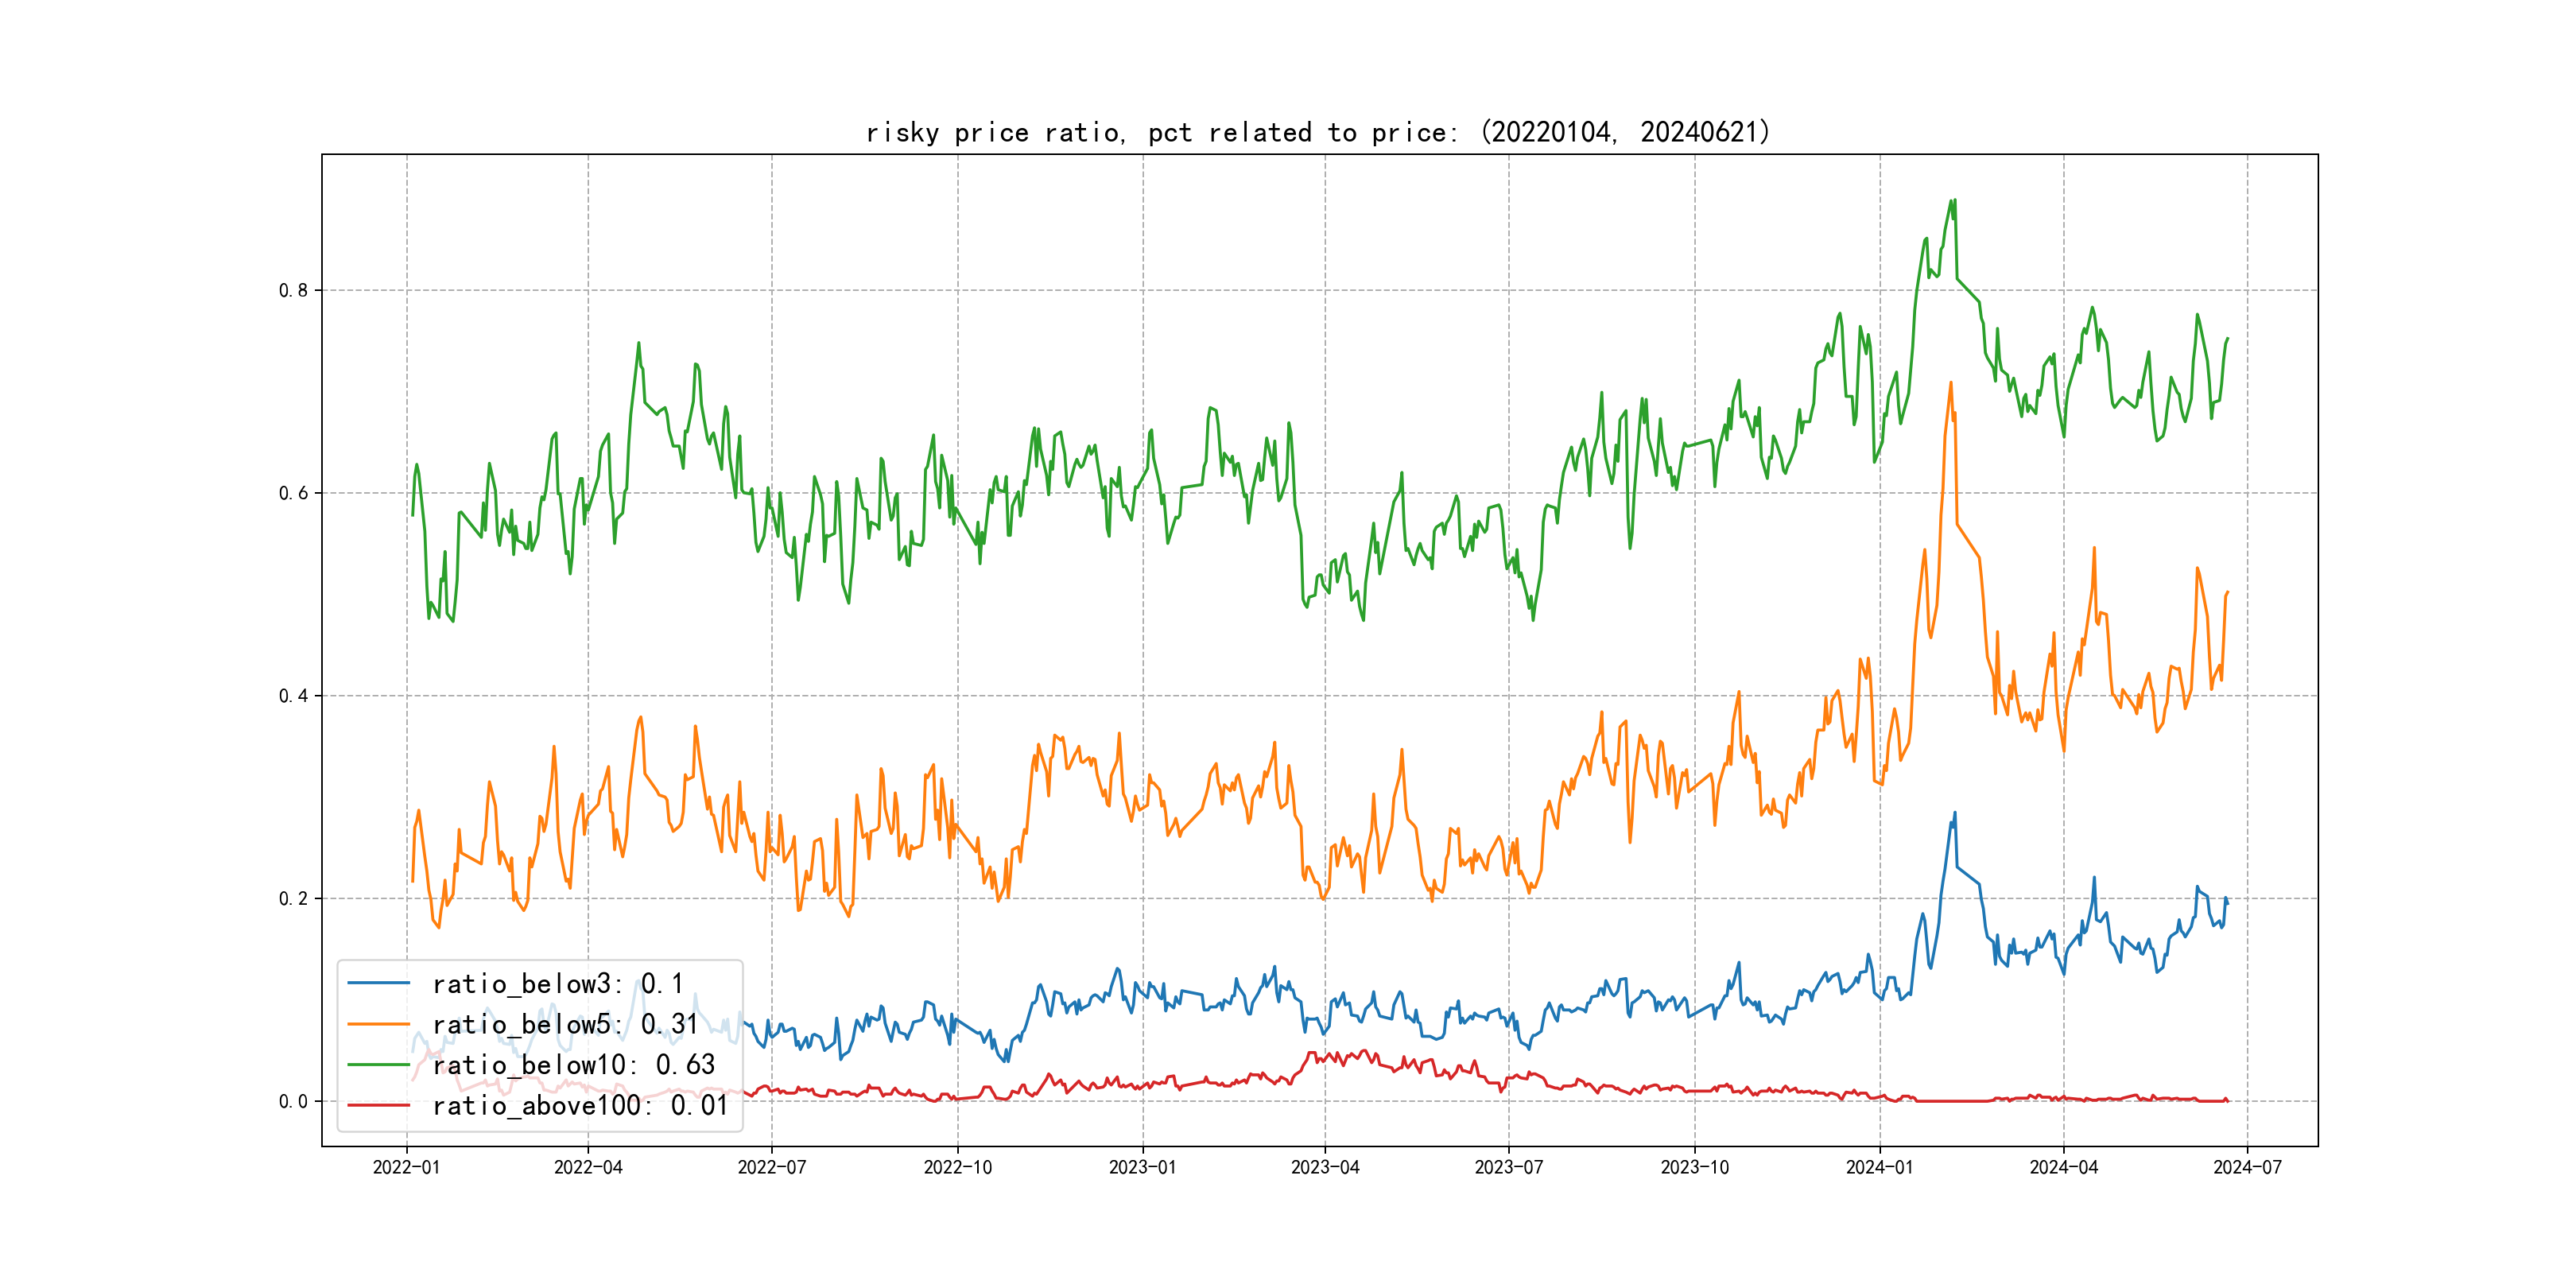Click the blue ratio_below3 legend line swatch
The image size is (2576, 1288).
[378, 983]
